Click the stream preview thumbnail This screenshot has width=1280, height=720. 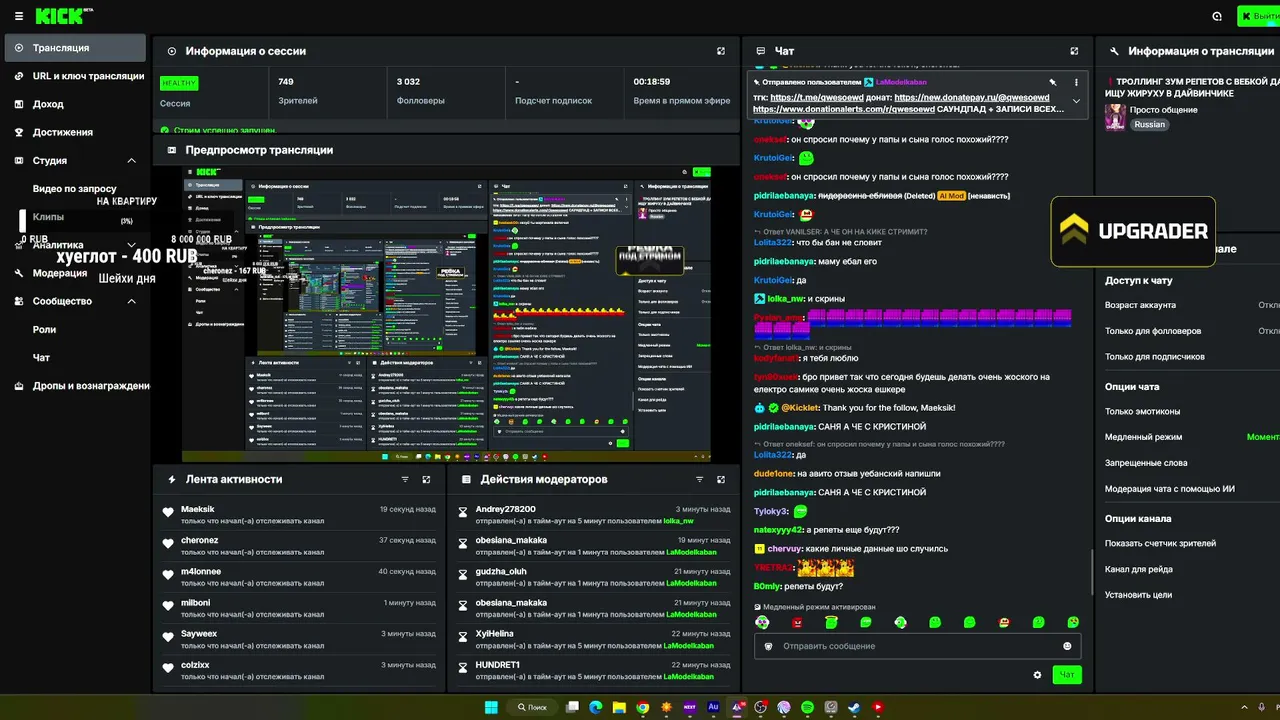(447, 314)
